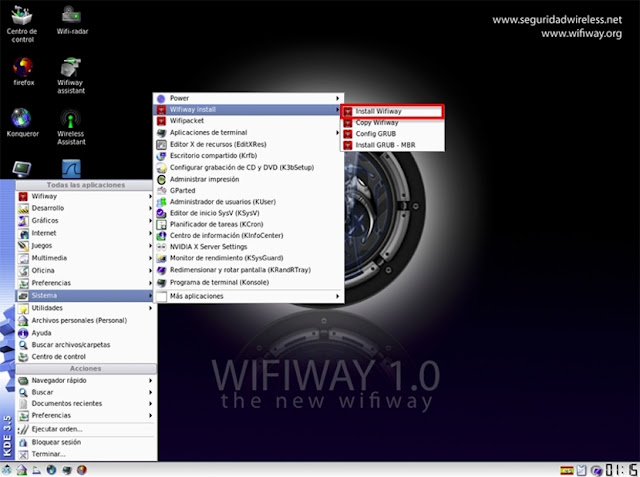Open the Desarrollo category
The width and height of the screenshot is (640, 477).
click(84, 208)
